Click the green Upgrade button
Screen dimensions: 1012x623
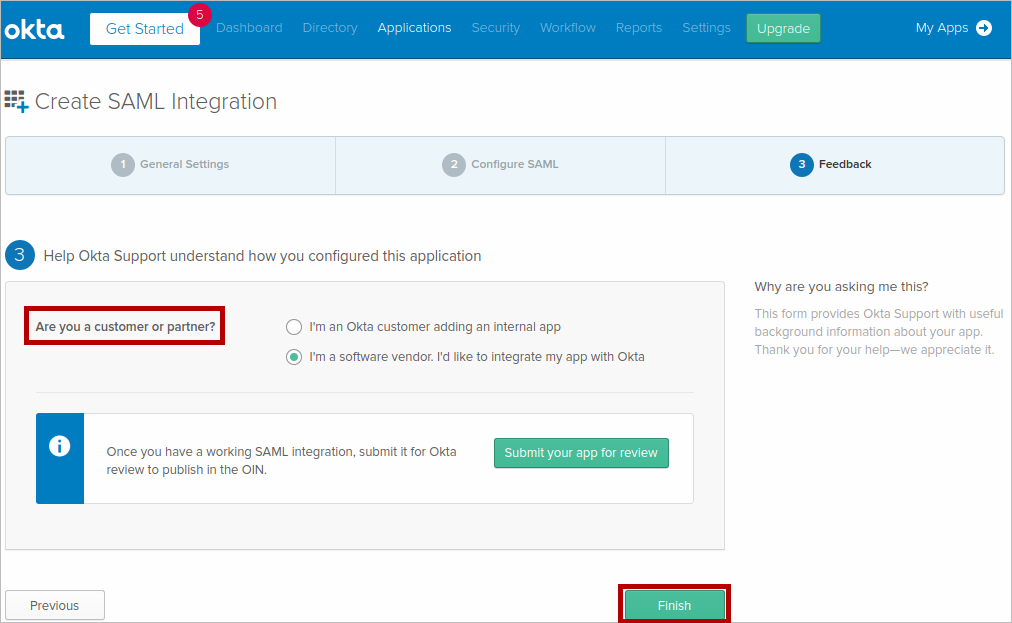tap(783, 28)
